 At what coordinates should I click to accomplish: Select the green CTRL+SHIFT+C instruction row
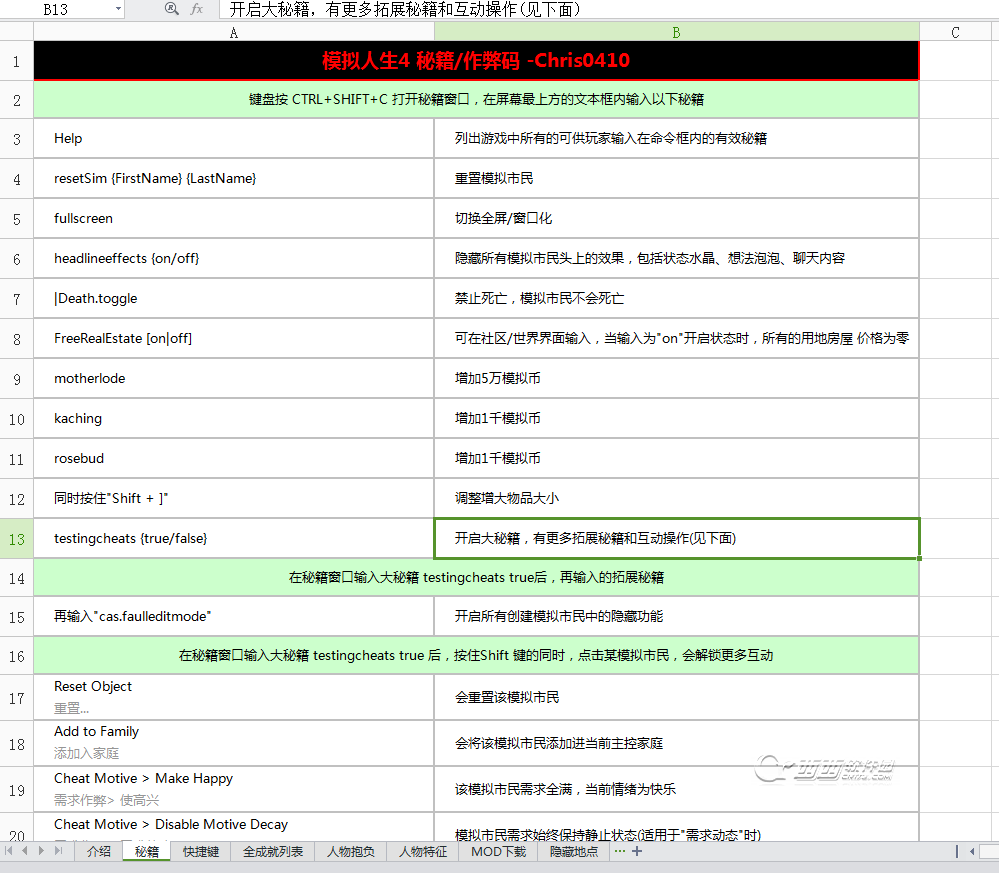coord(476,99)
